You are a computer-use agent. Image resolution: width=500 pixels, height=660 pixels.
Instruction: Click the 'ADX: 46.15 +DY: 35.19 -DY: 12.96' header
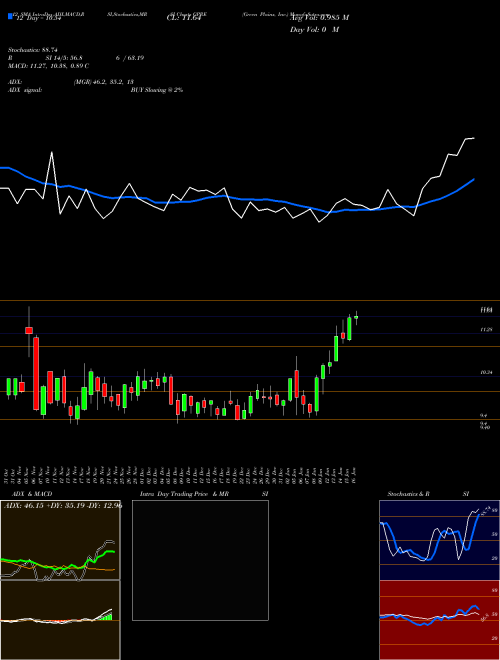coord(63,506)
